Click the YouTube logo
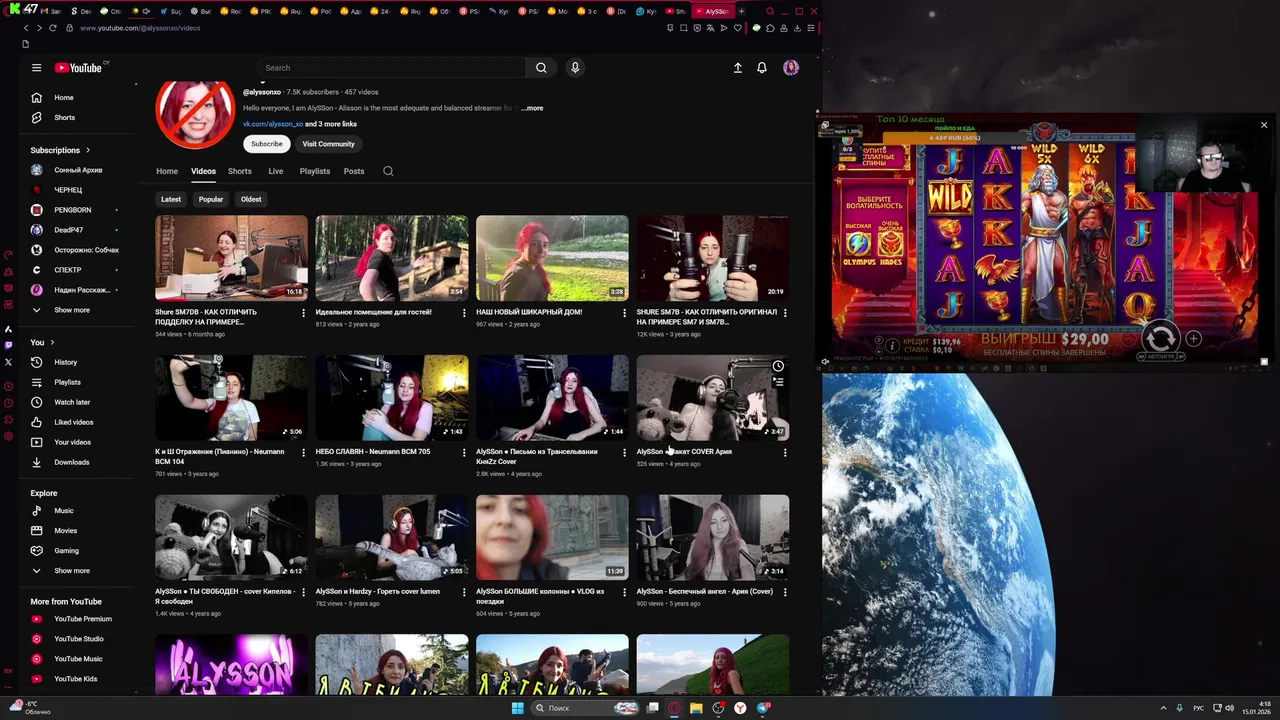1280x720 pixels. [79, 68]
